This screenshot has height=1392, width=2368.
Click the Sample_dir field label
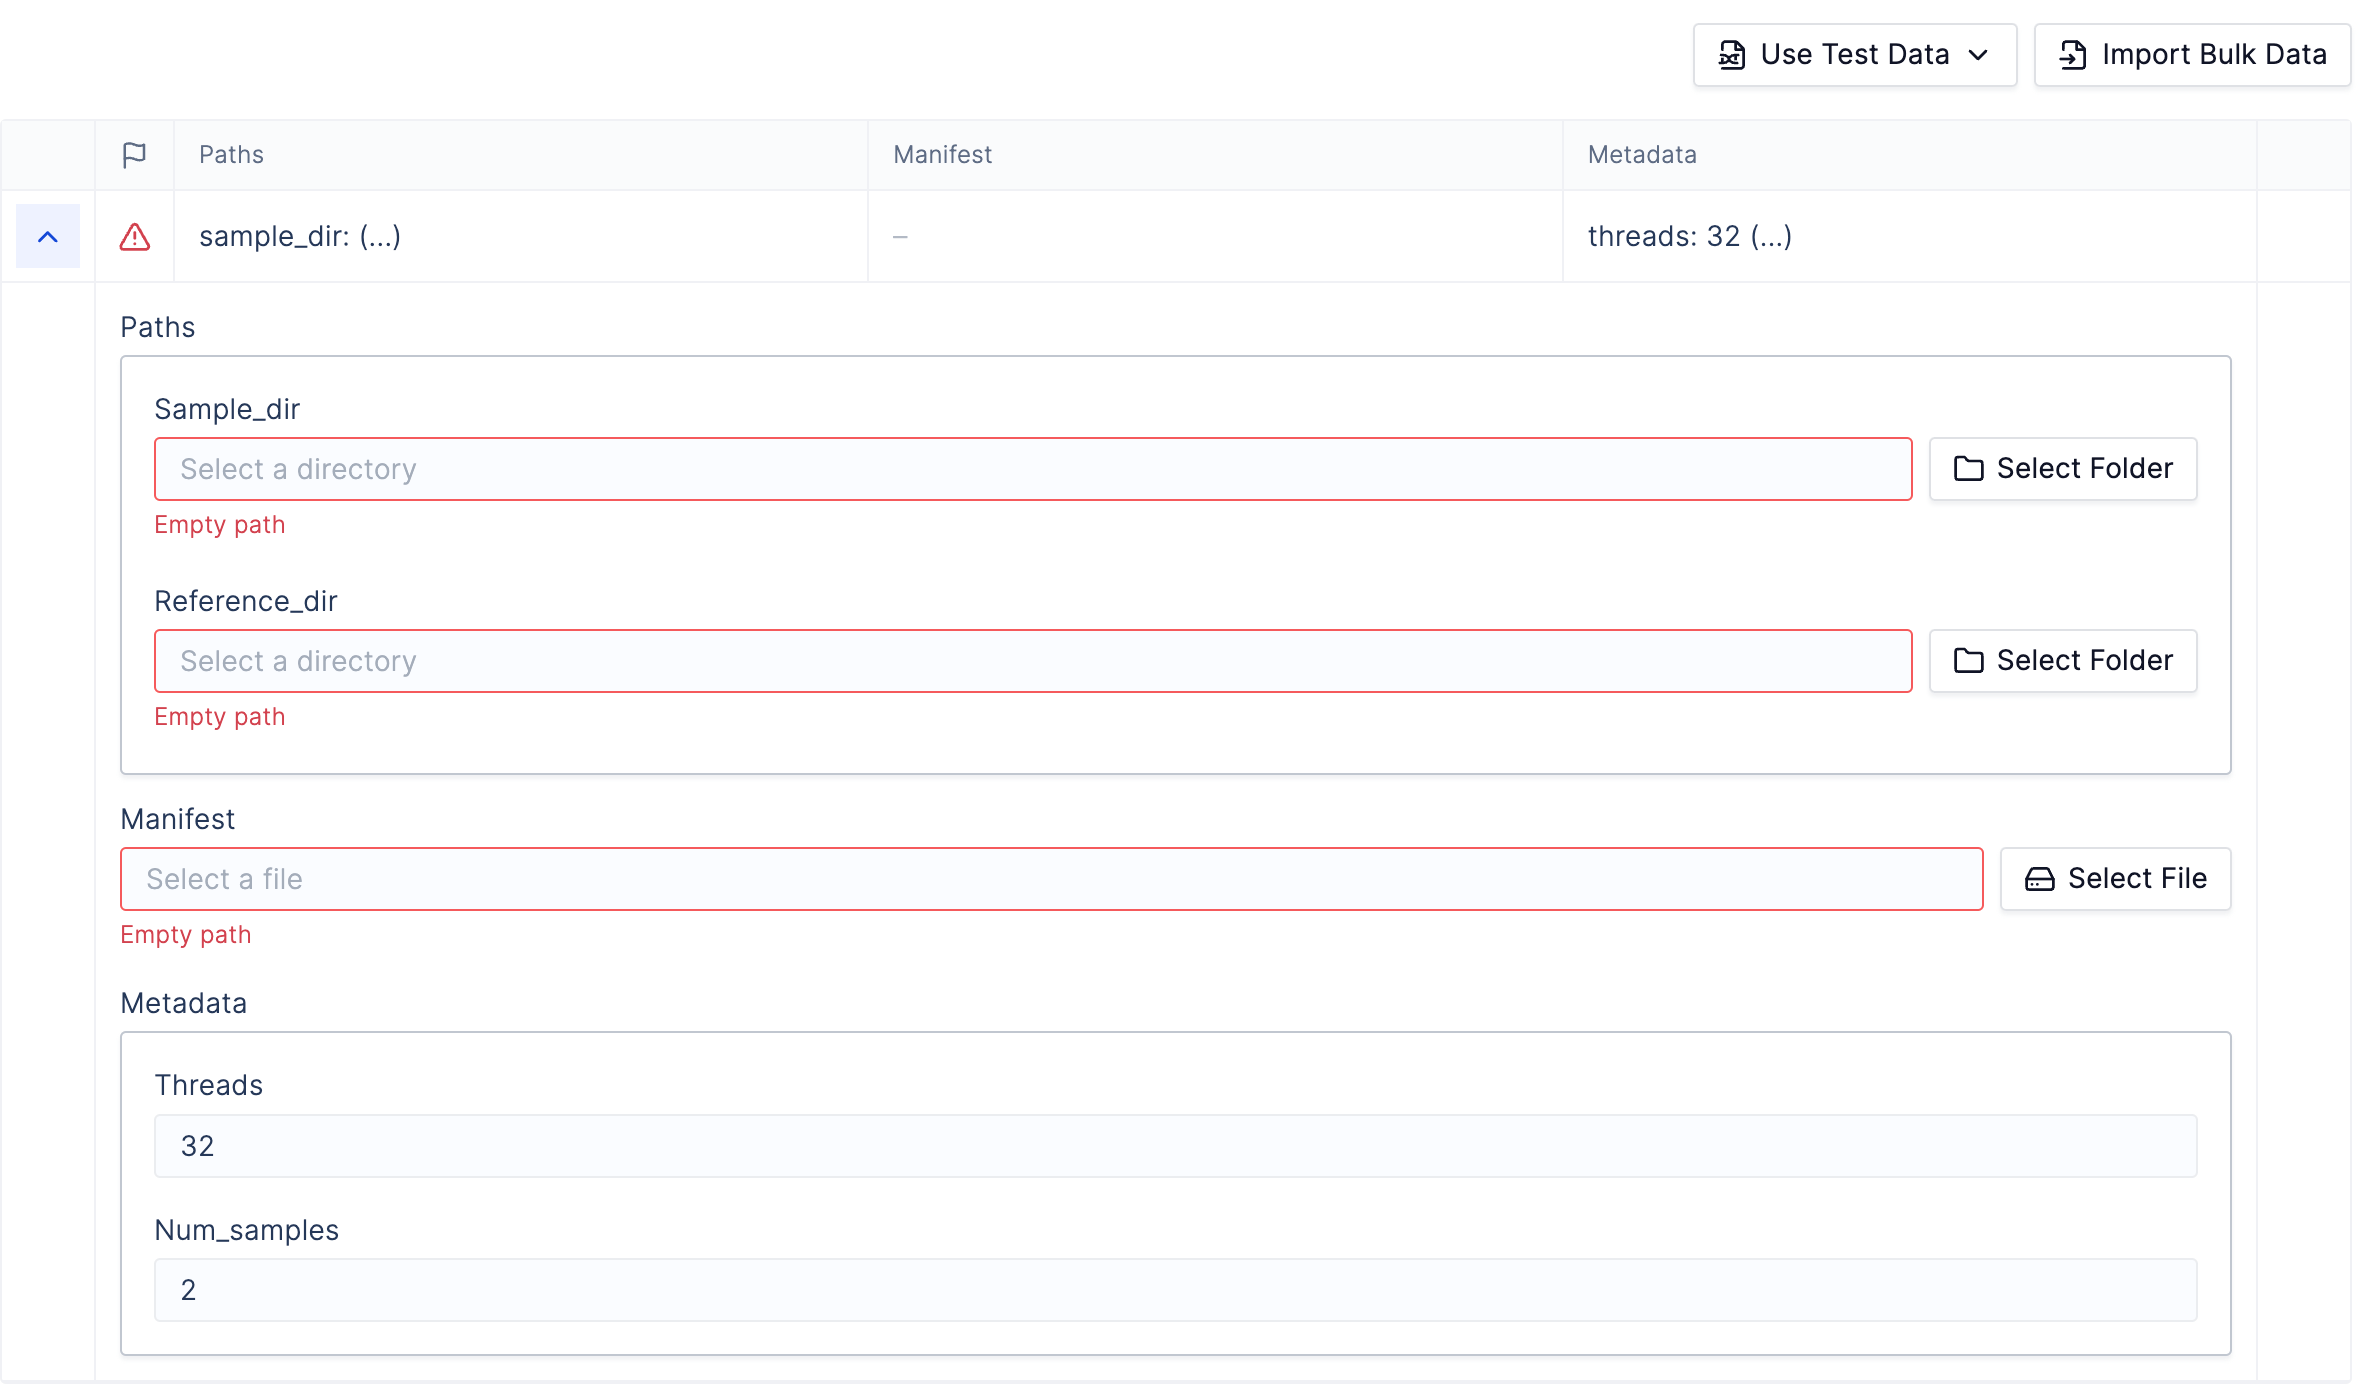227,409
